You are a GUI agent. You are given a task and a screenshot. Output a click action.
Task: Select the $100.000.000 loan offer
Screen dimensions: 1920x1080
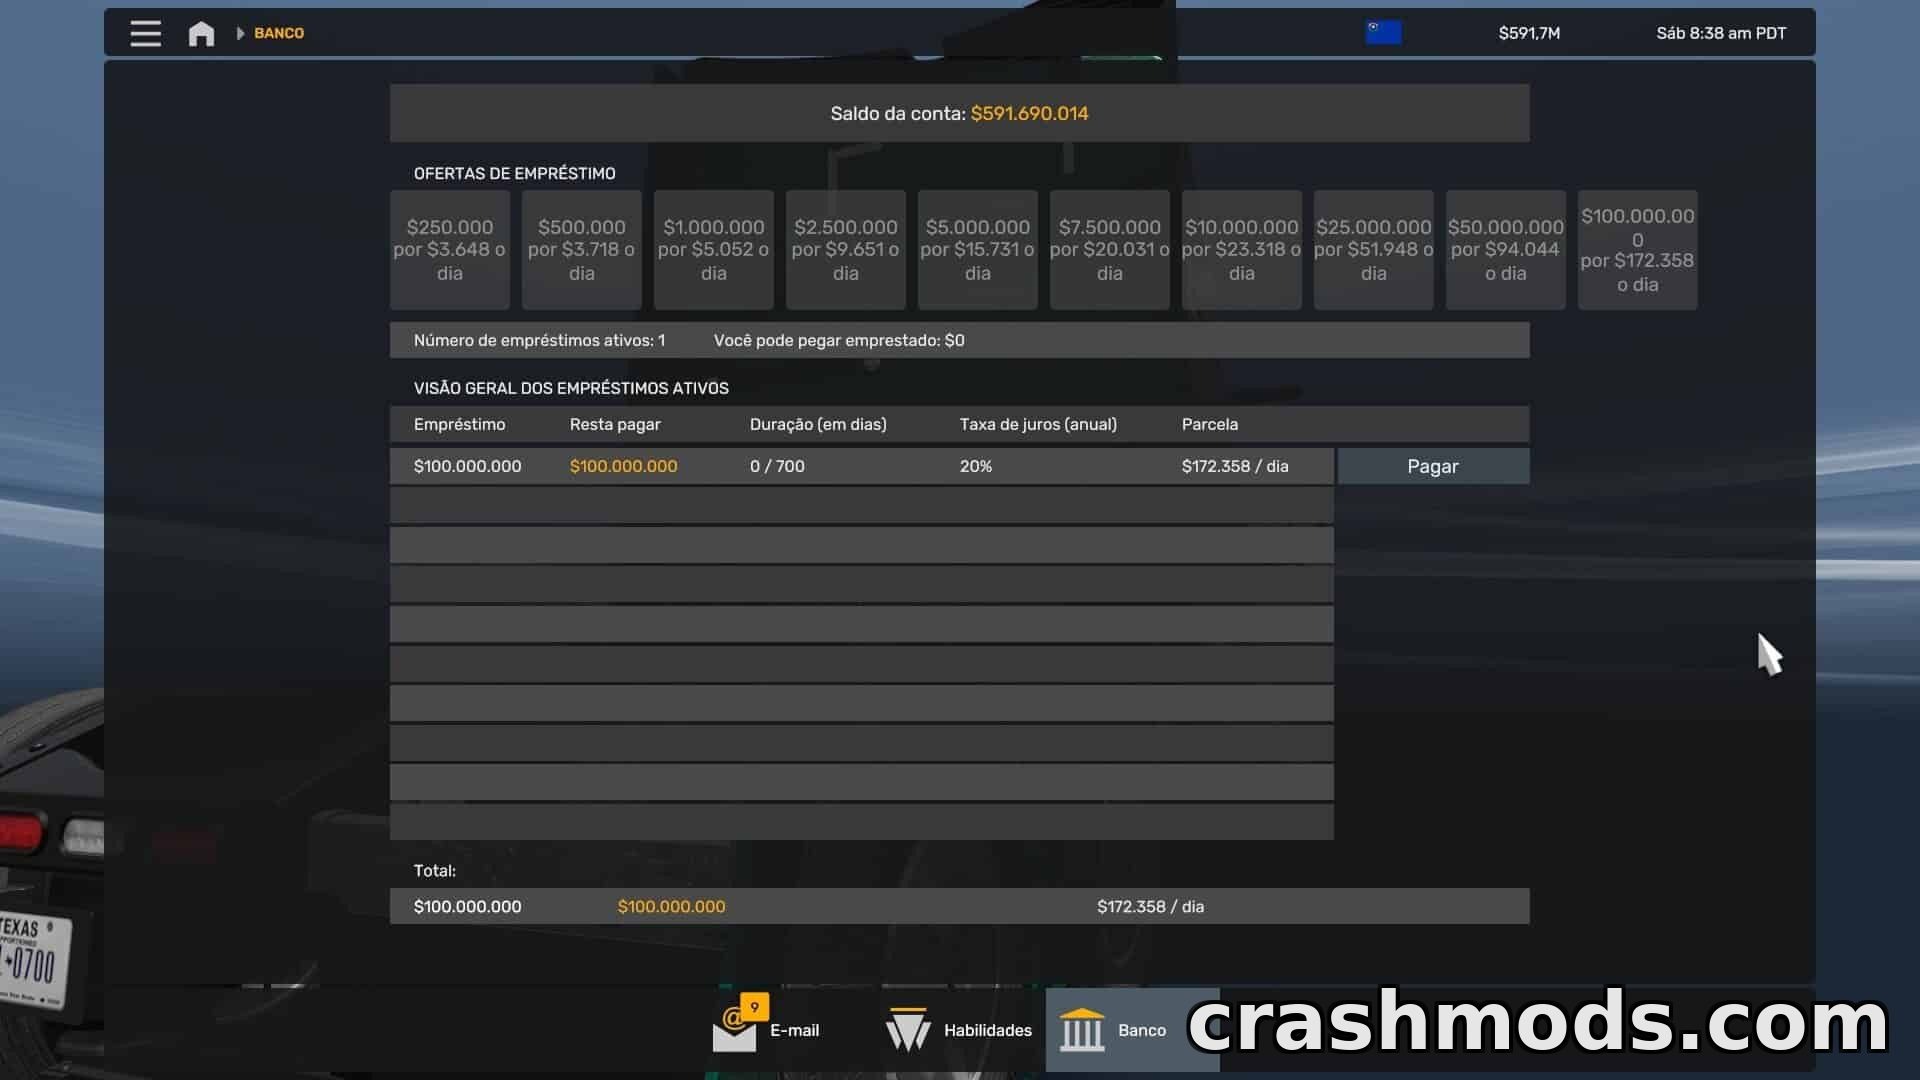point(1638,250)
